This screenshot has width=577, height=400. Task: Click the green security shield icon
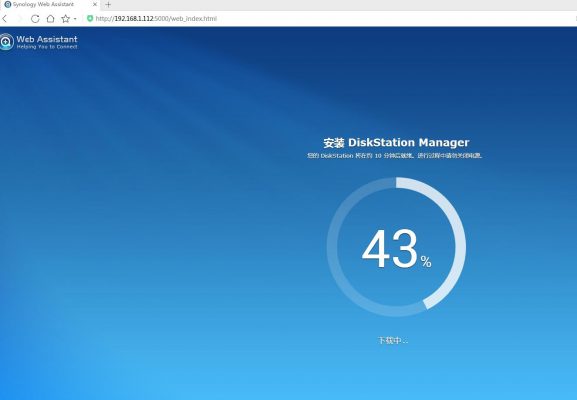(90, 18)
